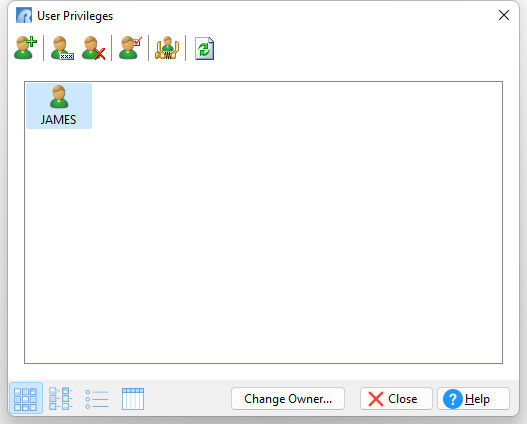
Task: Open Help for this dialog
Action: click(x=474, y=399)
